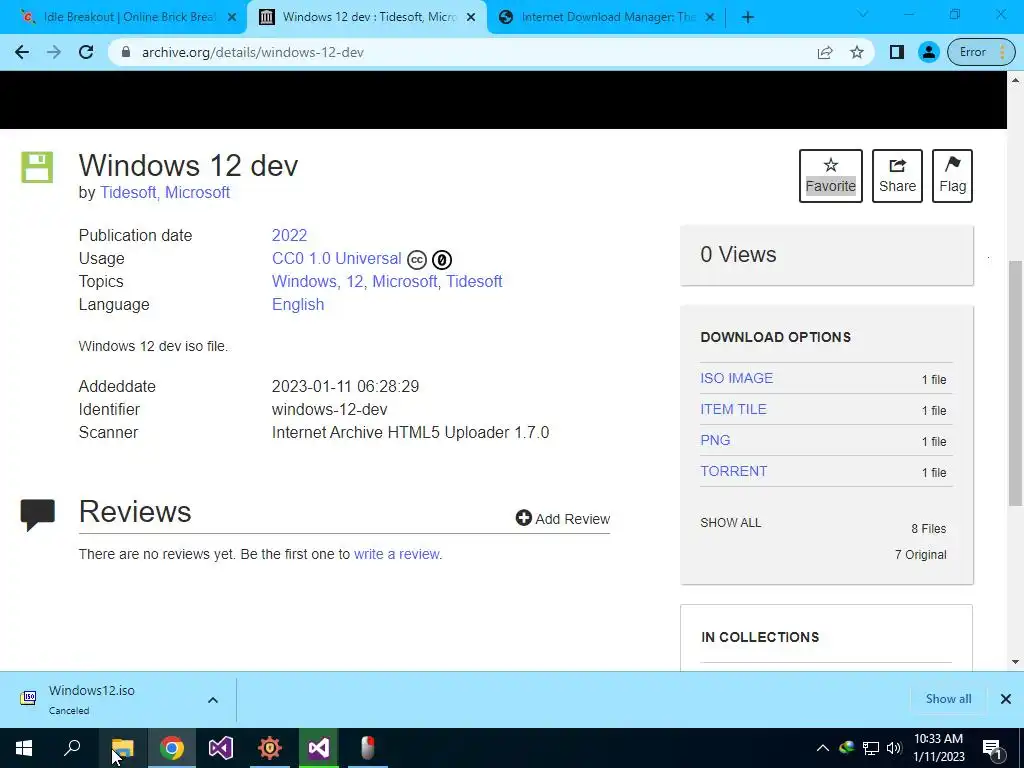Click Add Review button
This screenshot has width=1024, height=768.
[563, 519]
